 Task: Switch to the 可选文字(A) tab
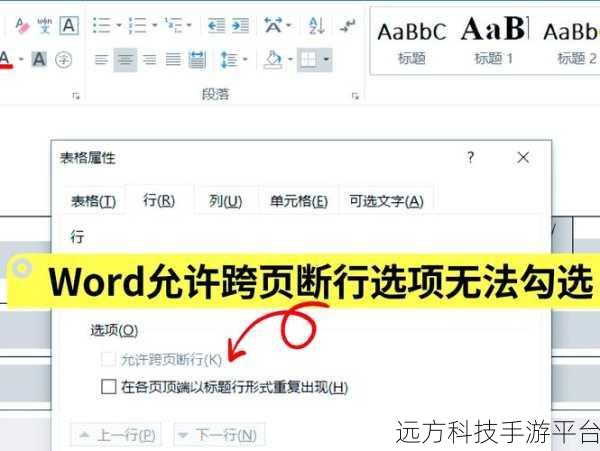[x=386, y=201]
